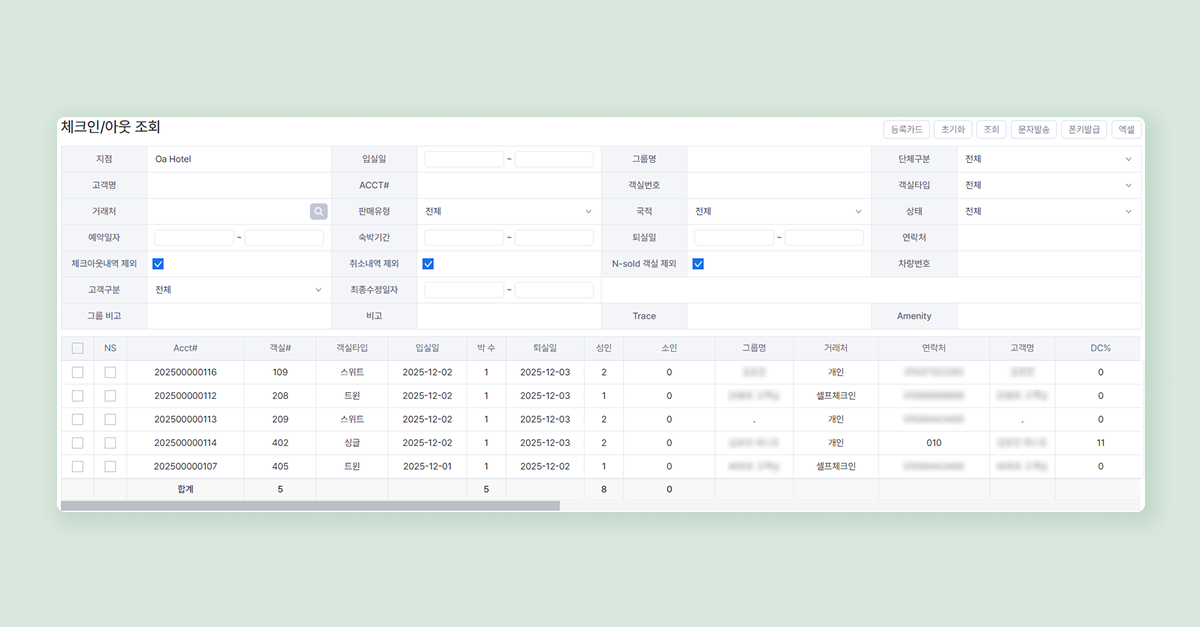The image size is (1200, 627).
Task: Open the 국적 dropdown
Action: pyautogui.click(x=778, y=211)
